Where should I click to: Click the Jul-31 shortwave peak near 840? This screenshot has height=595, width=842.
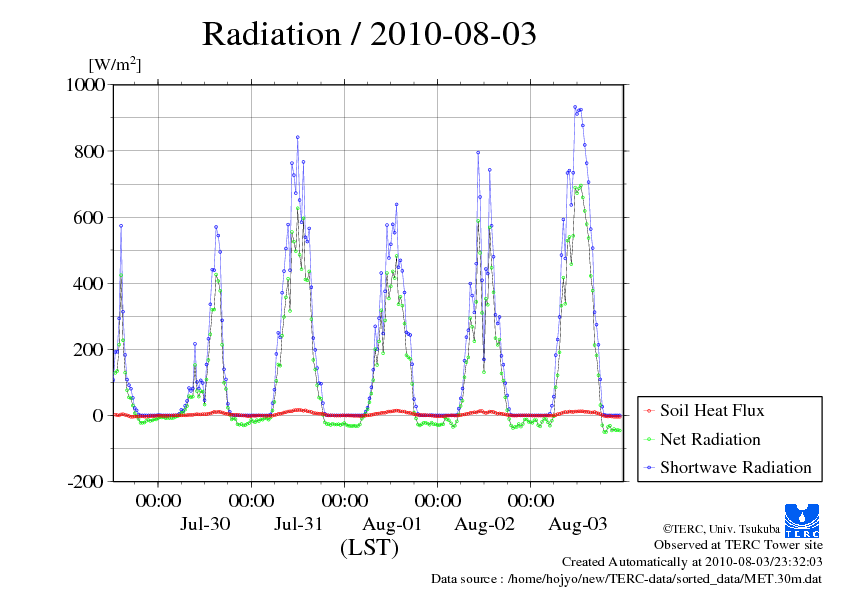297,137
